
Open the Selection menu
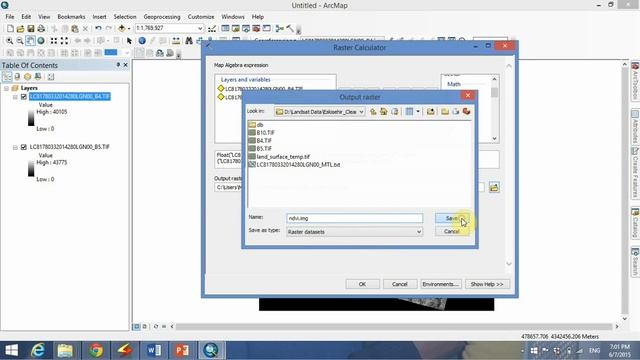pos(125,17)
